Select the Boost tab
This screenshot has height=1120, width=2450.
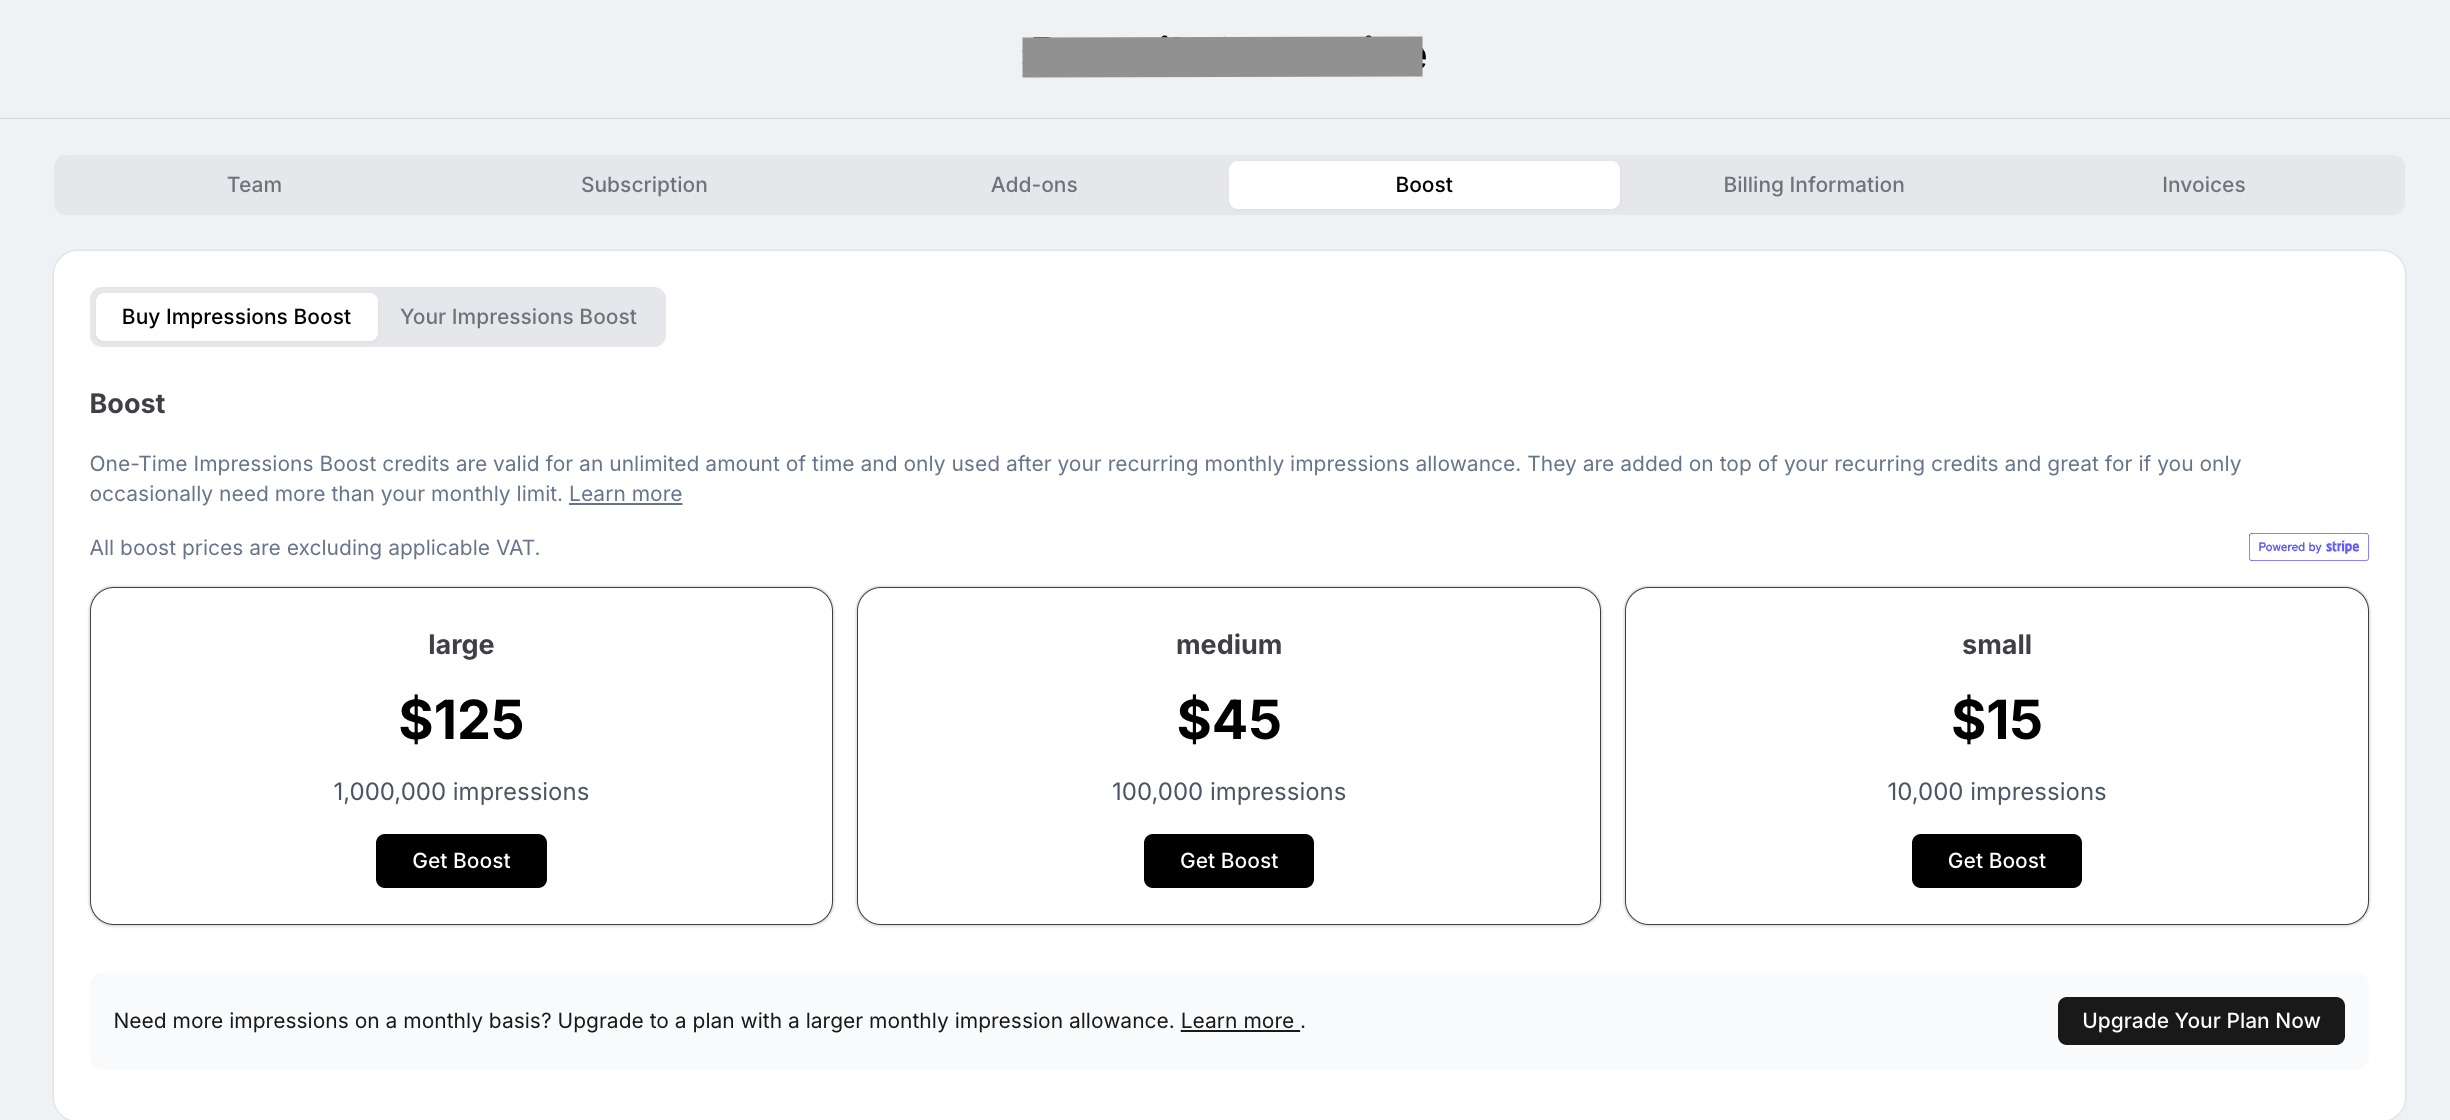[1423, 185]
